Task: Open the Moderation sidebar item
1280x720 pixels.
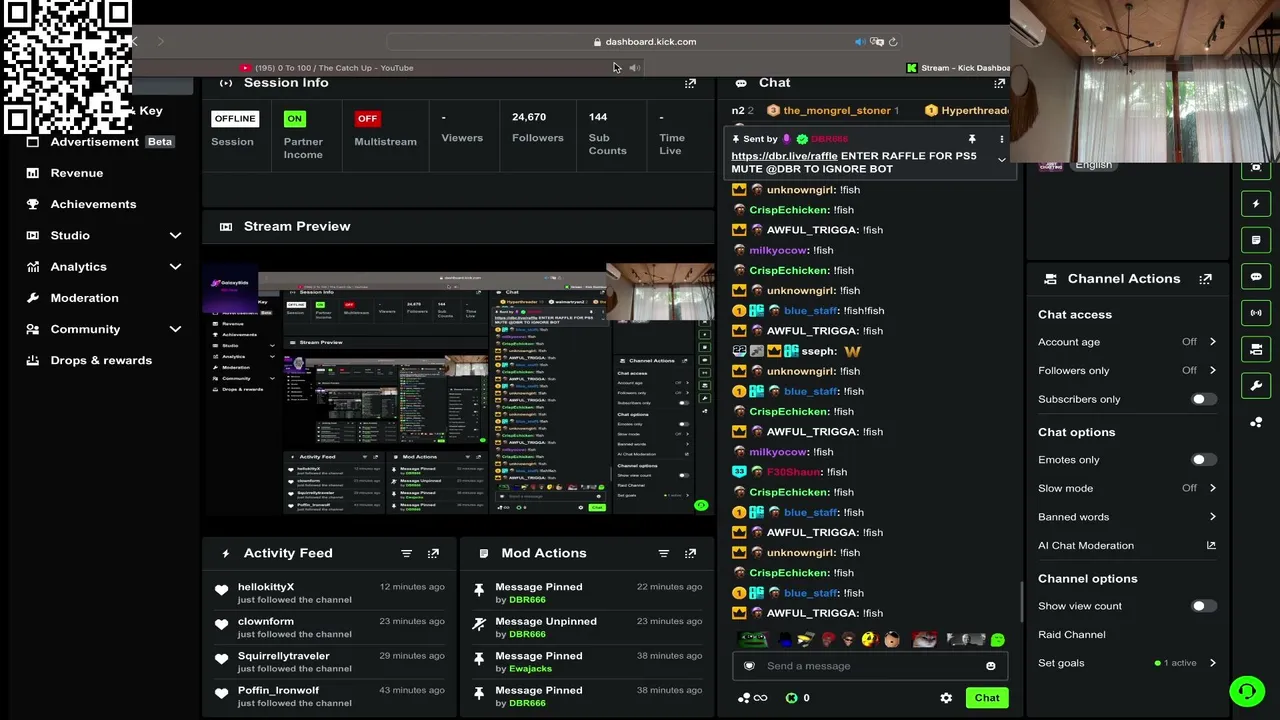Action: point(84,298)
